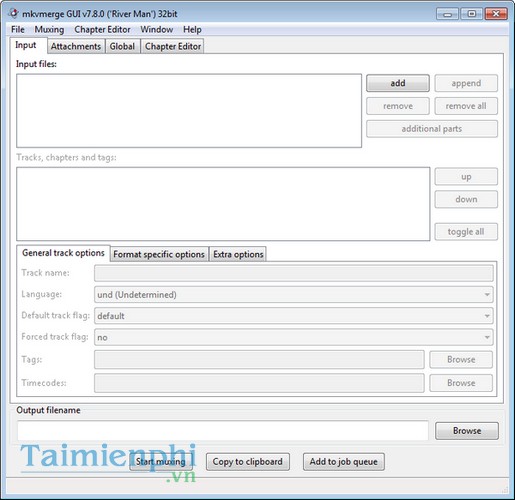Select the Format specific options tab

click(159, 254)
